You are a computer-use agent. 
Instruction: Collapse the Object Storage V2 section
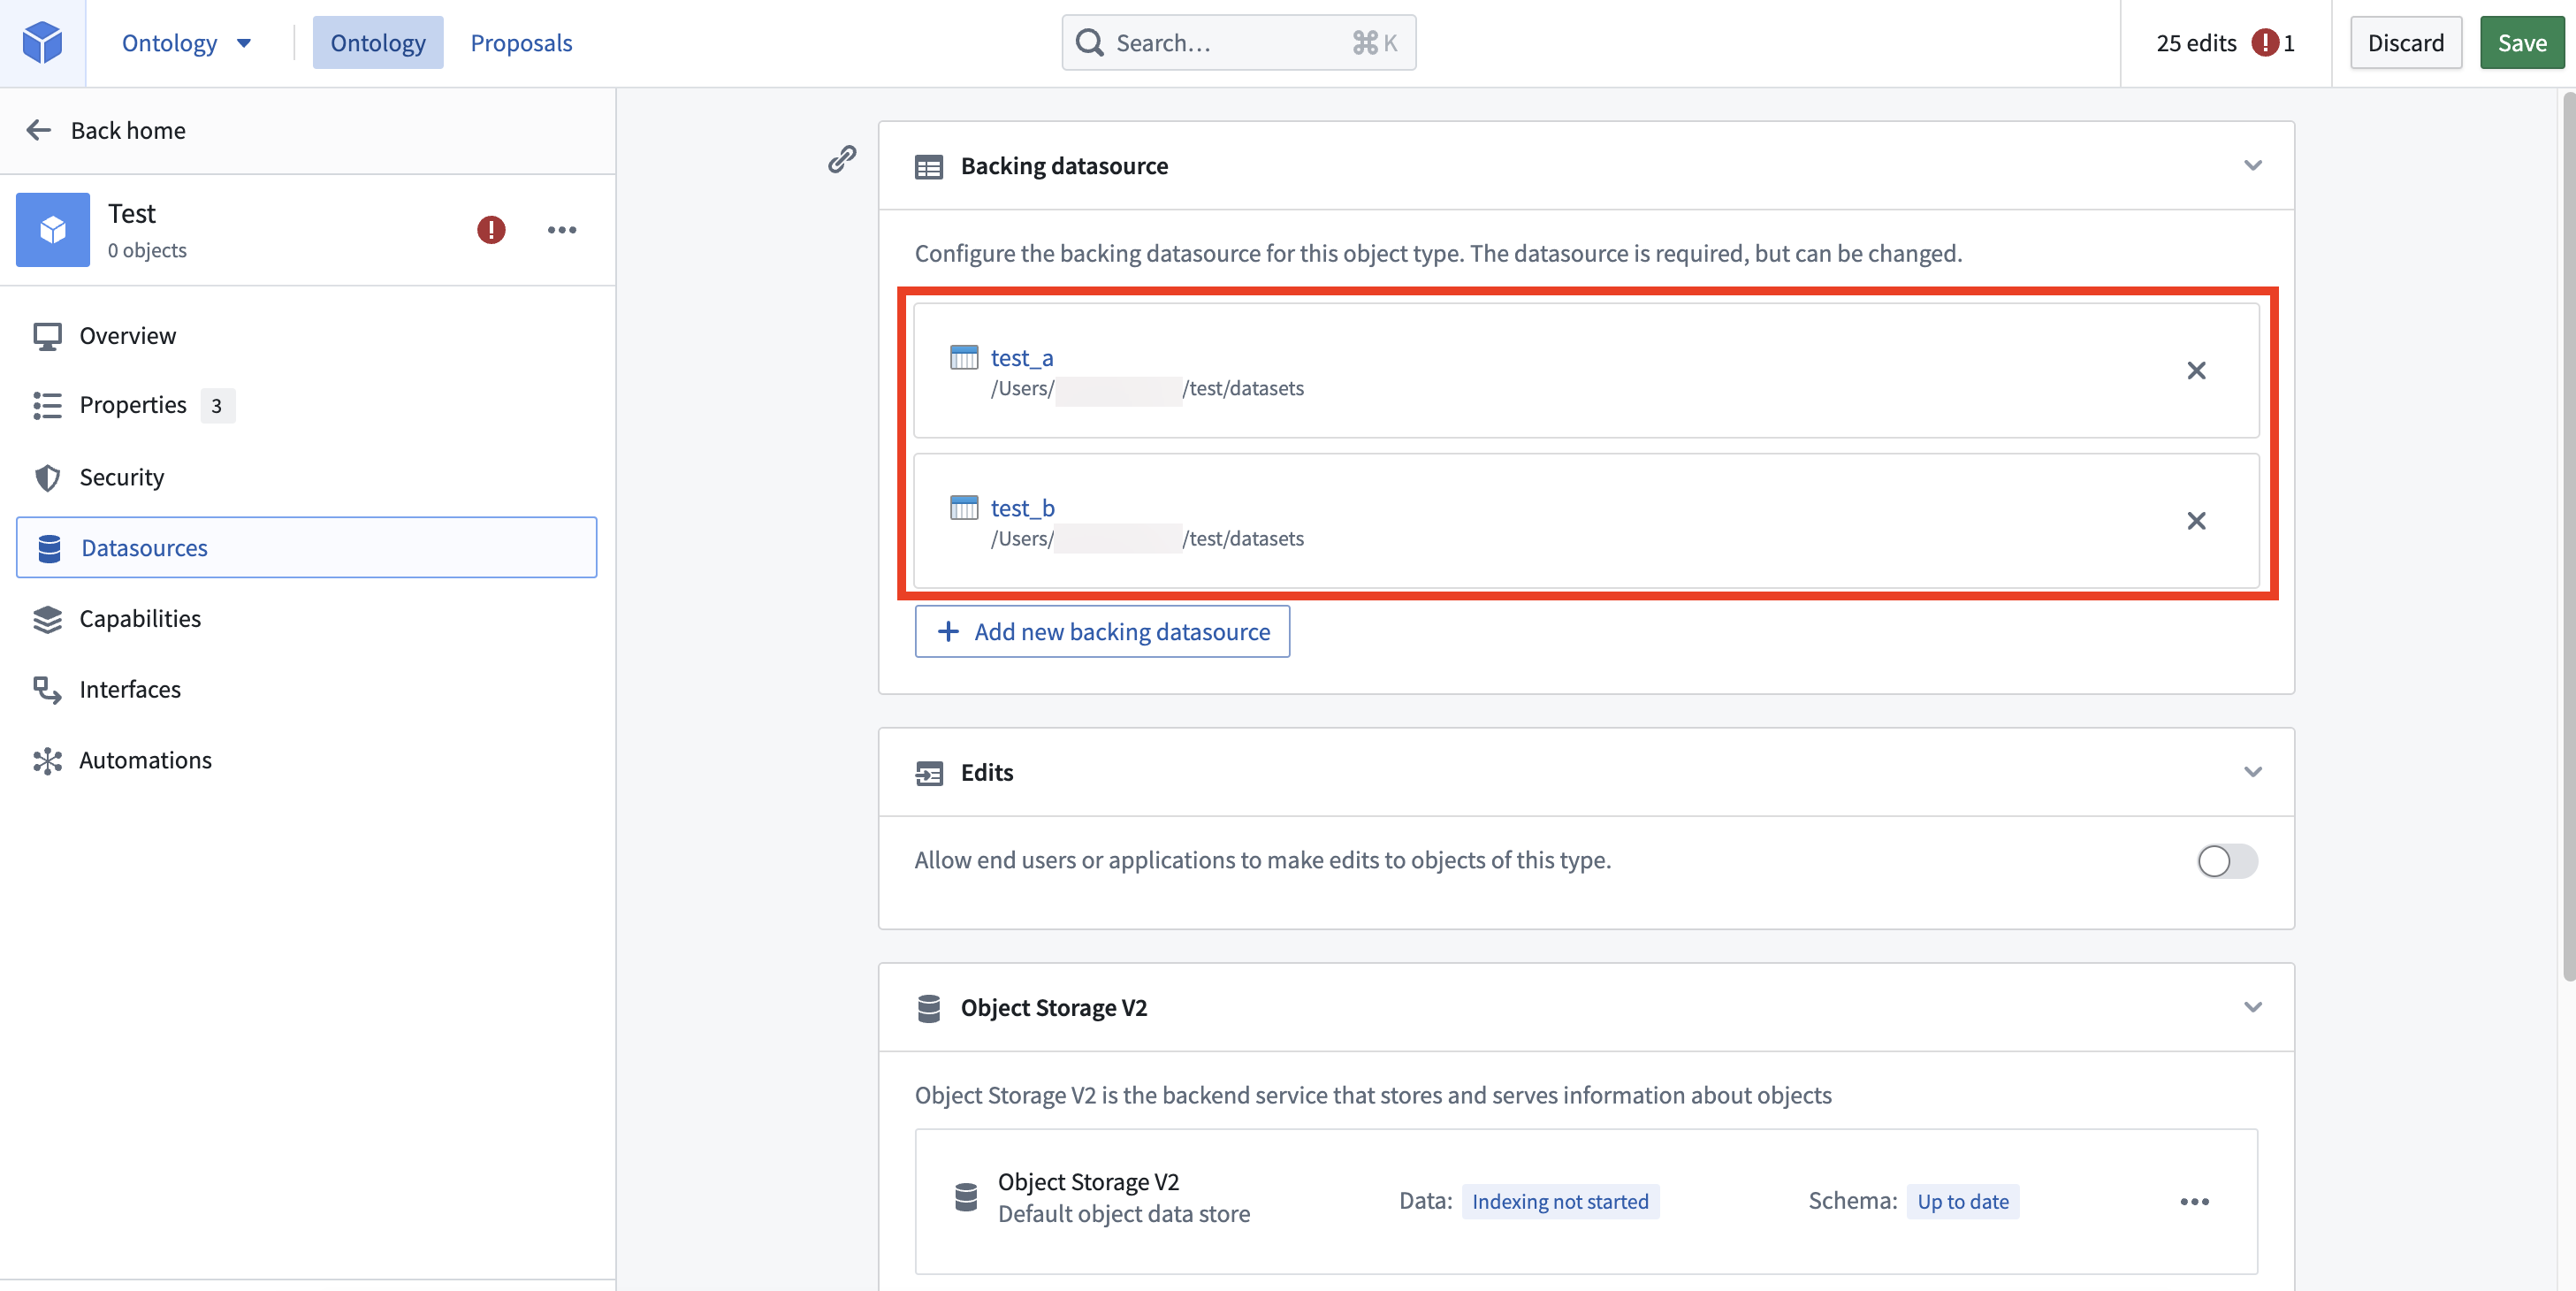click(x=2252, y=1007)
